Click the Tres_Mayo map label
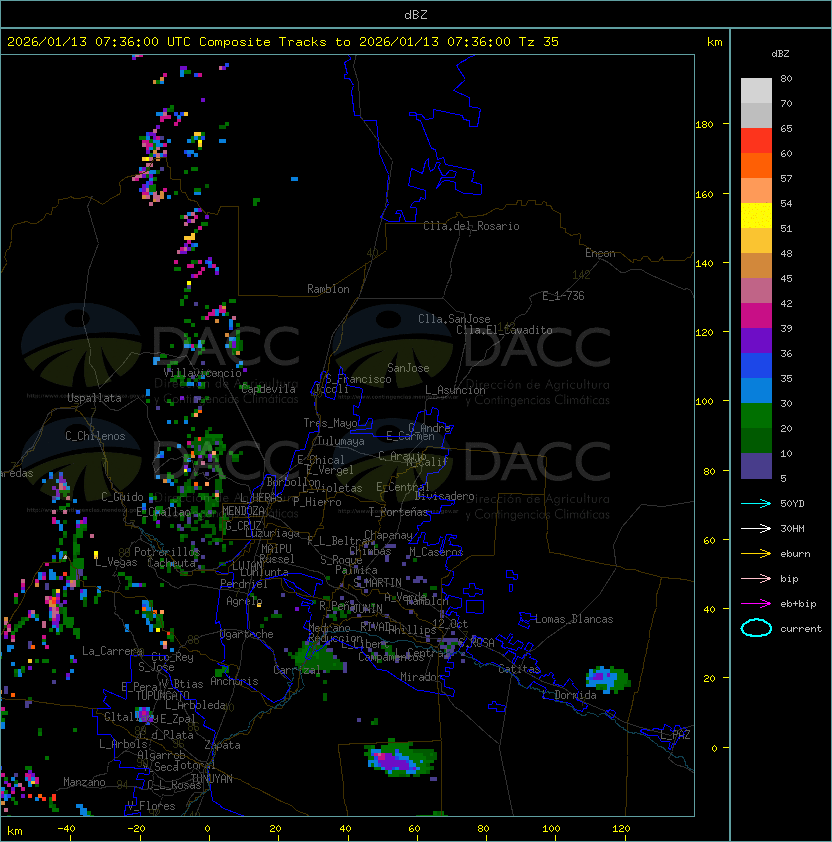Screen dimensions: 832x842 (x=330, y=423)
